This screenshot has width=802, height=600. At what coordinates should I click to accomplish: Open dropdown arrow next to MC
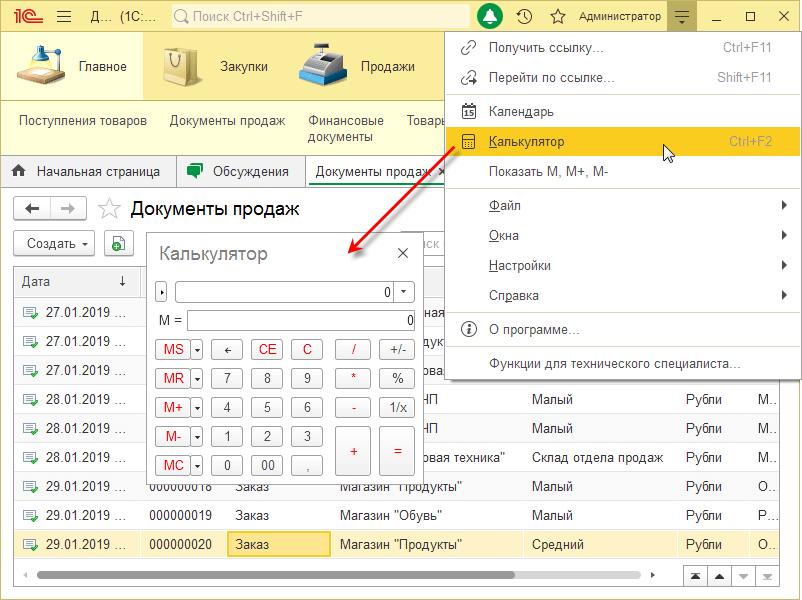197,466
